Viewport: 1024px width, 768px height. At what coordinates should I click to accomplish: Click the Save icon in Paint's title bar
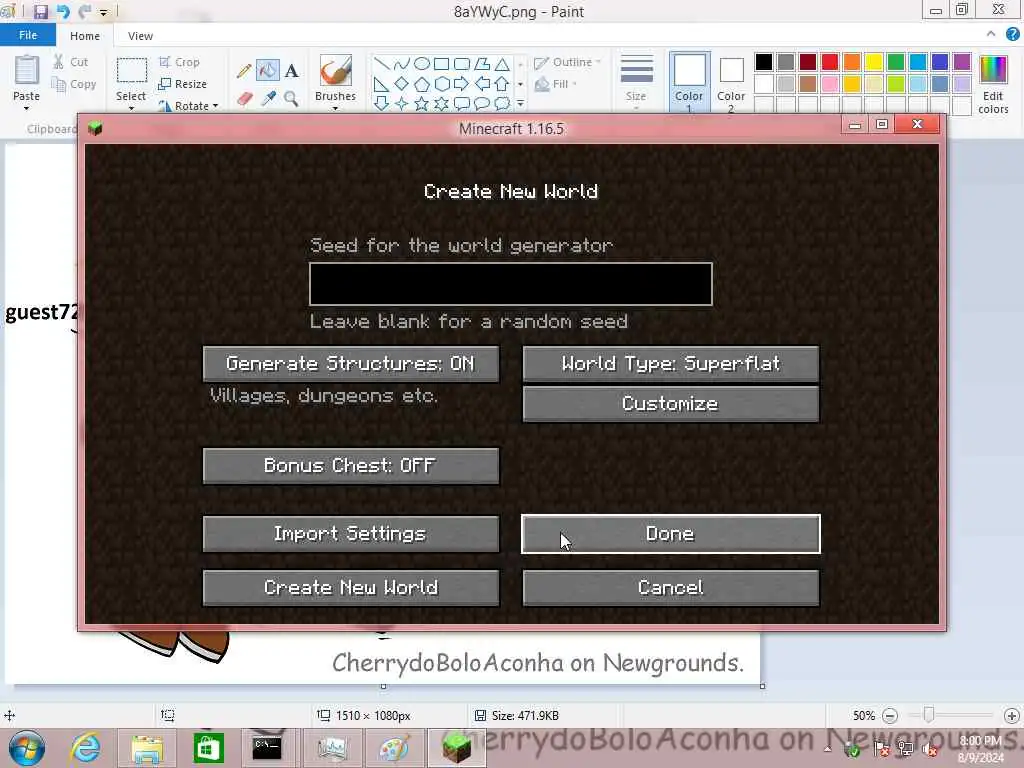40,12
